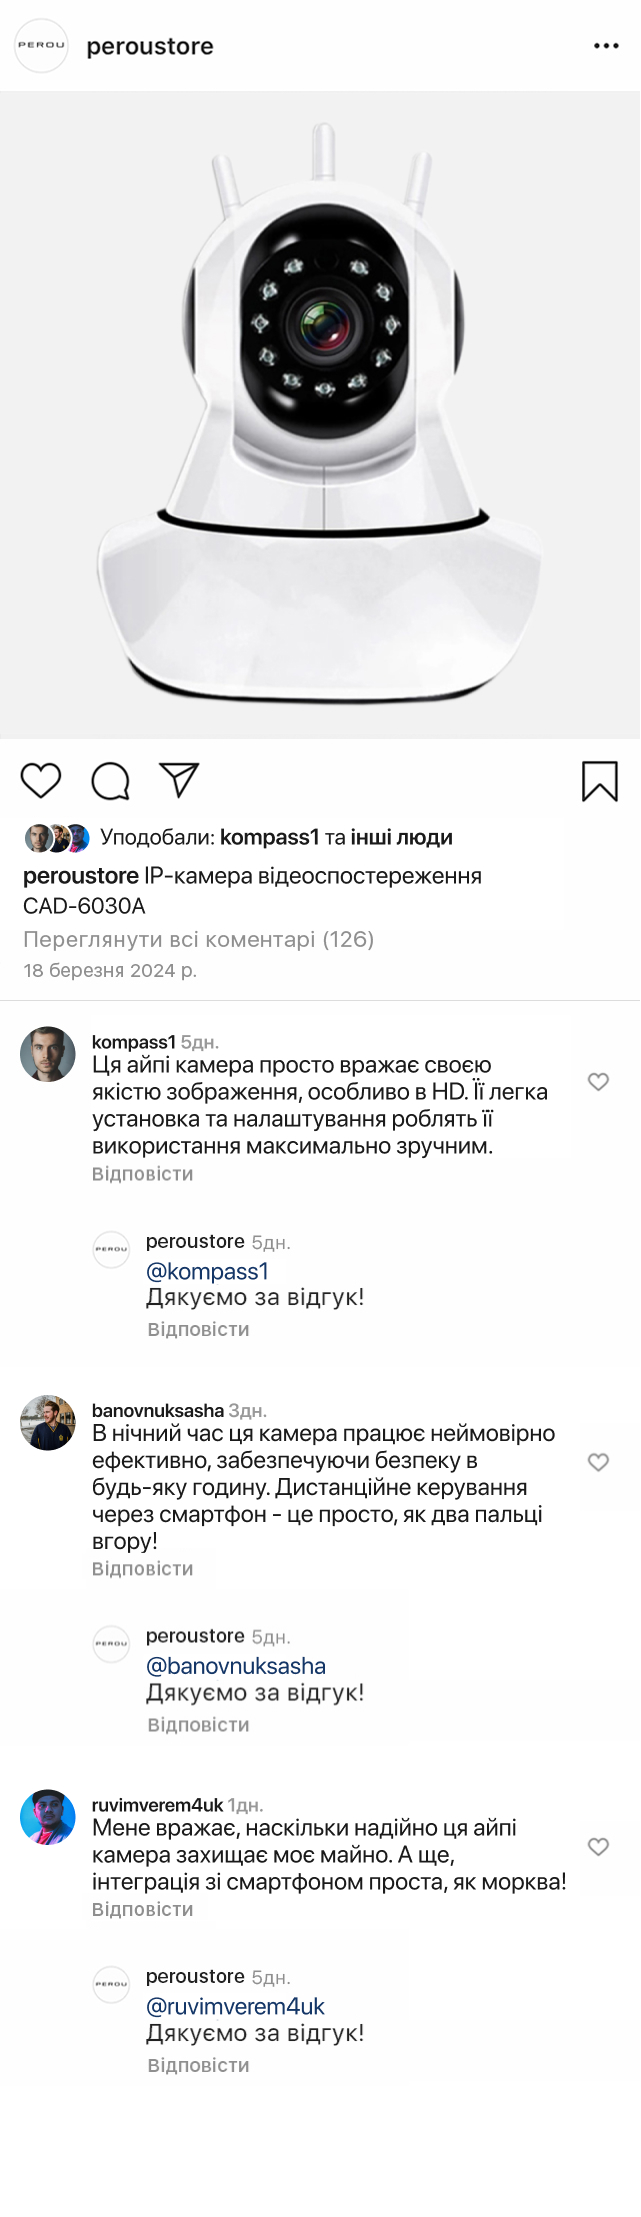The width and height of the screenshot is (641, 2217).
Task: Reply to banovnuksasha's comment
Action: [x=142, y=1568]
